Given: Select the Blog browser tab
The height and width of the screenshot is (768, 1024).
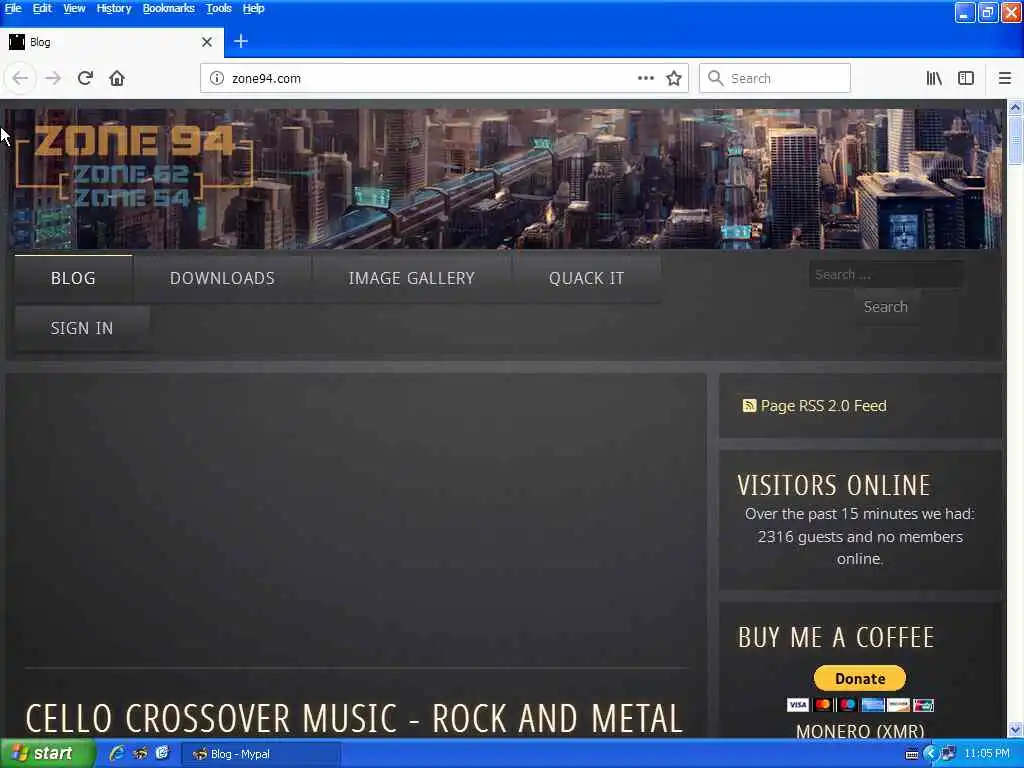Looking at the screenshot, I should coord(112,42).
